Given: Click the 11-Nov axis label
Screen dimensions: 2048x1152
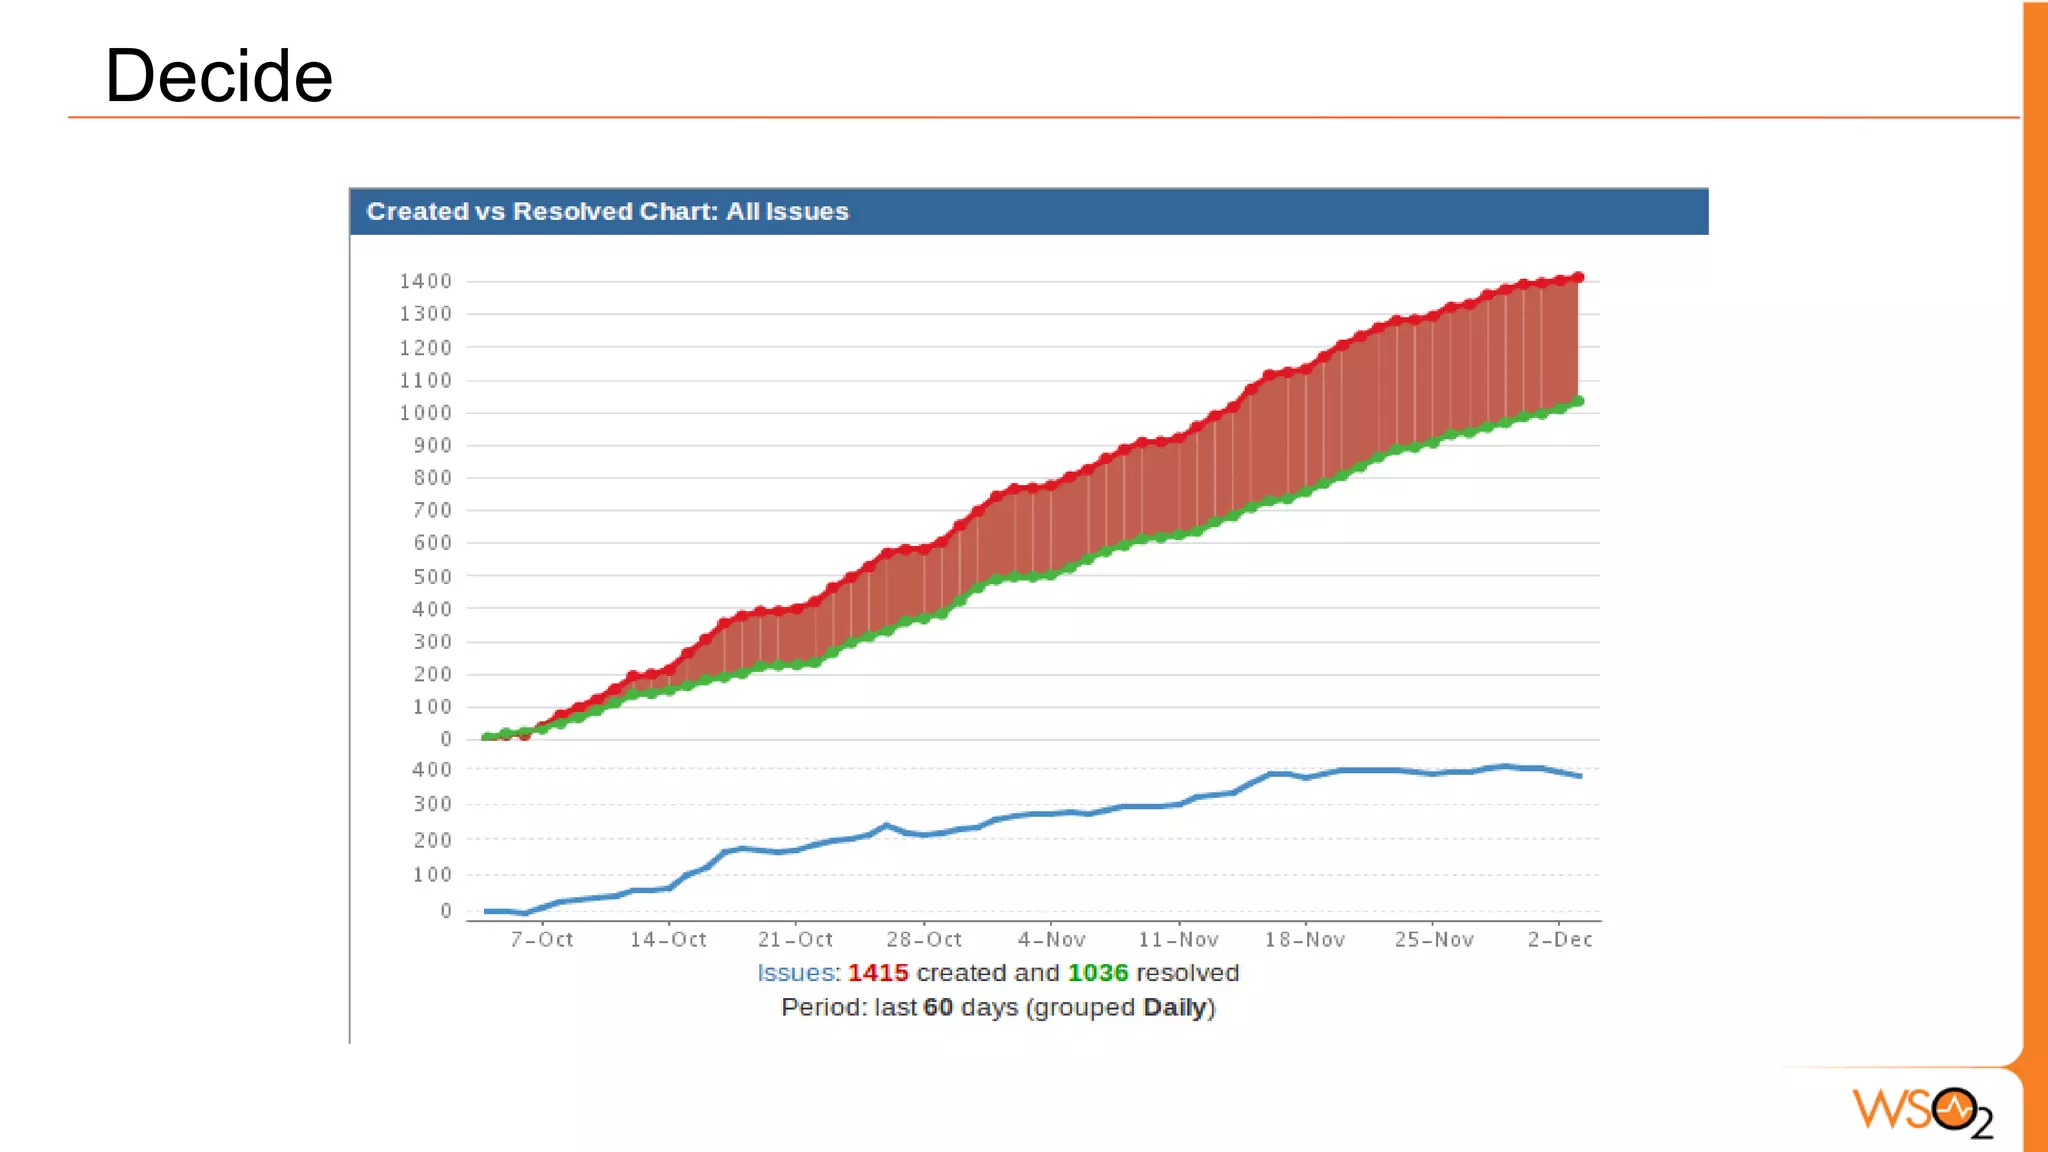Looking at the screenshot, I should [x=1178, y=940].
